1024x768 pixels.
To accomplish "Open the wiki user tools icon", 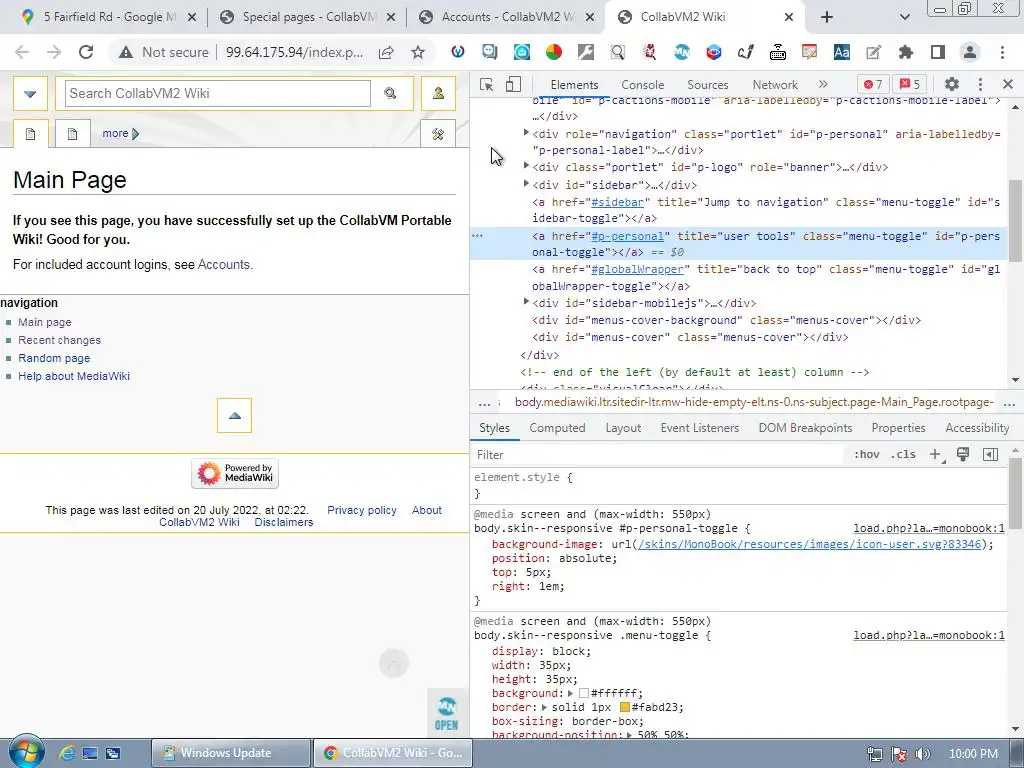I will click(x=438, y=93).
